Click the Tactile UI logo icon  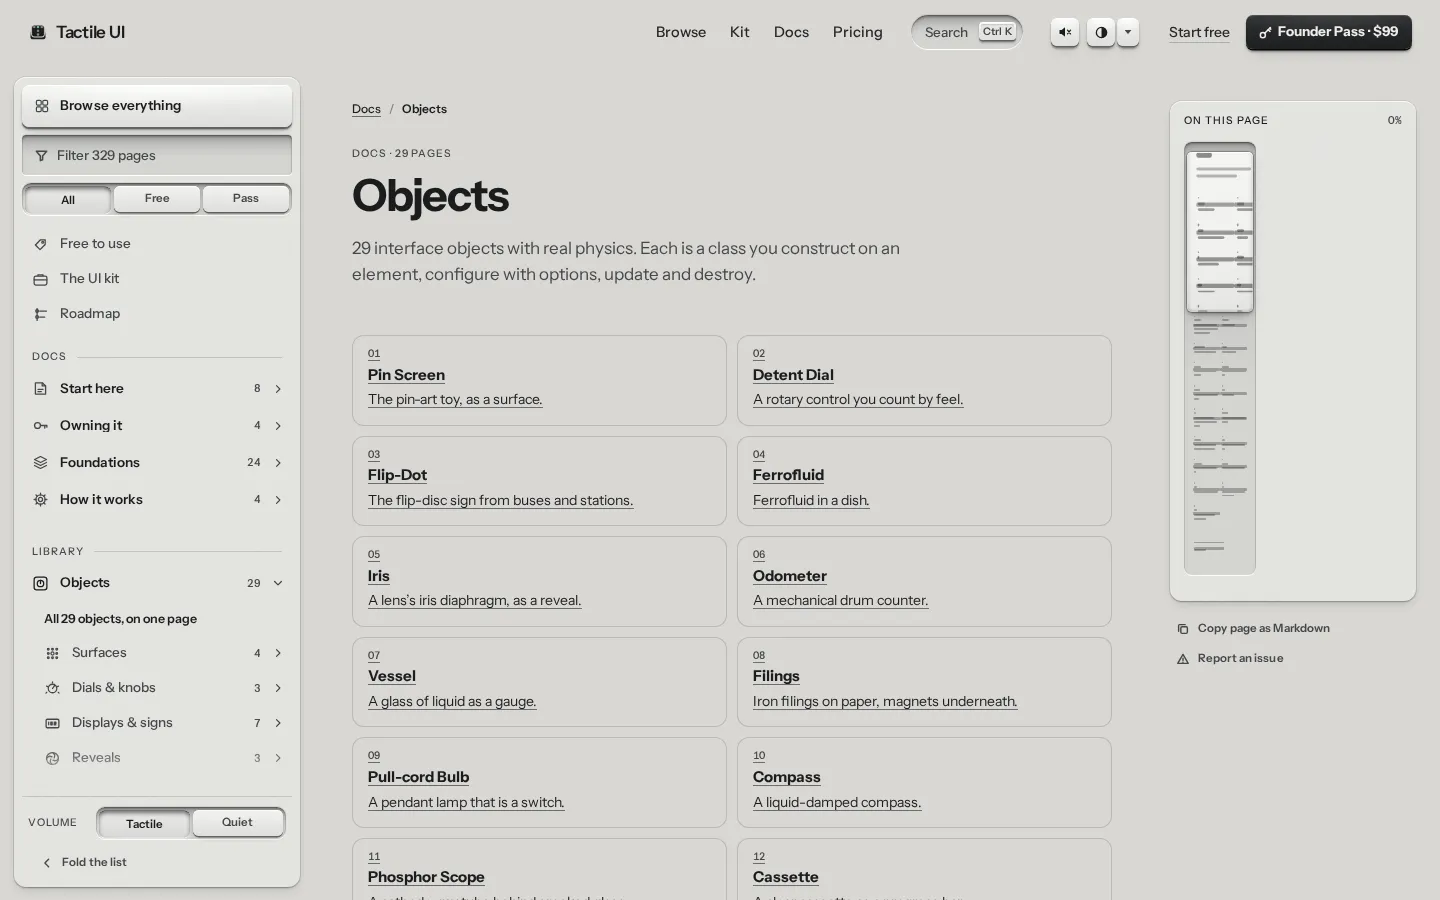(38, 32)
